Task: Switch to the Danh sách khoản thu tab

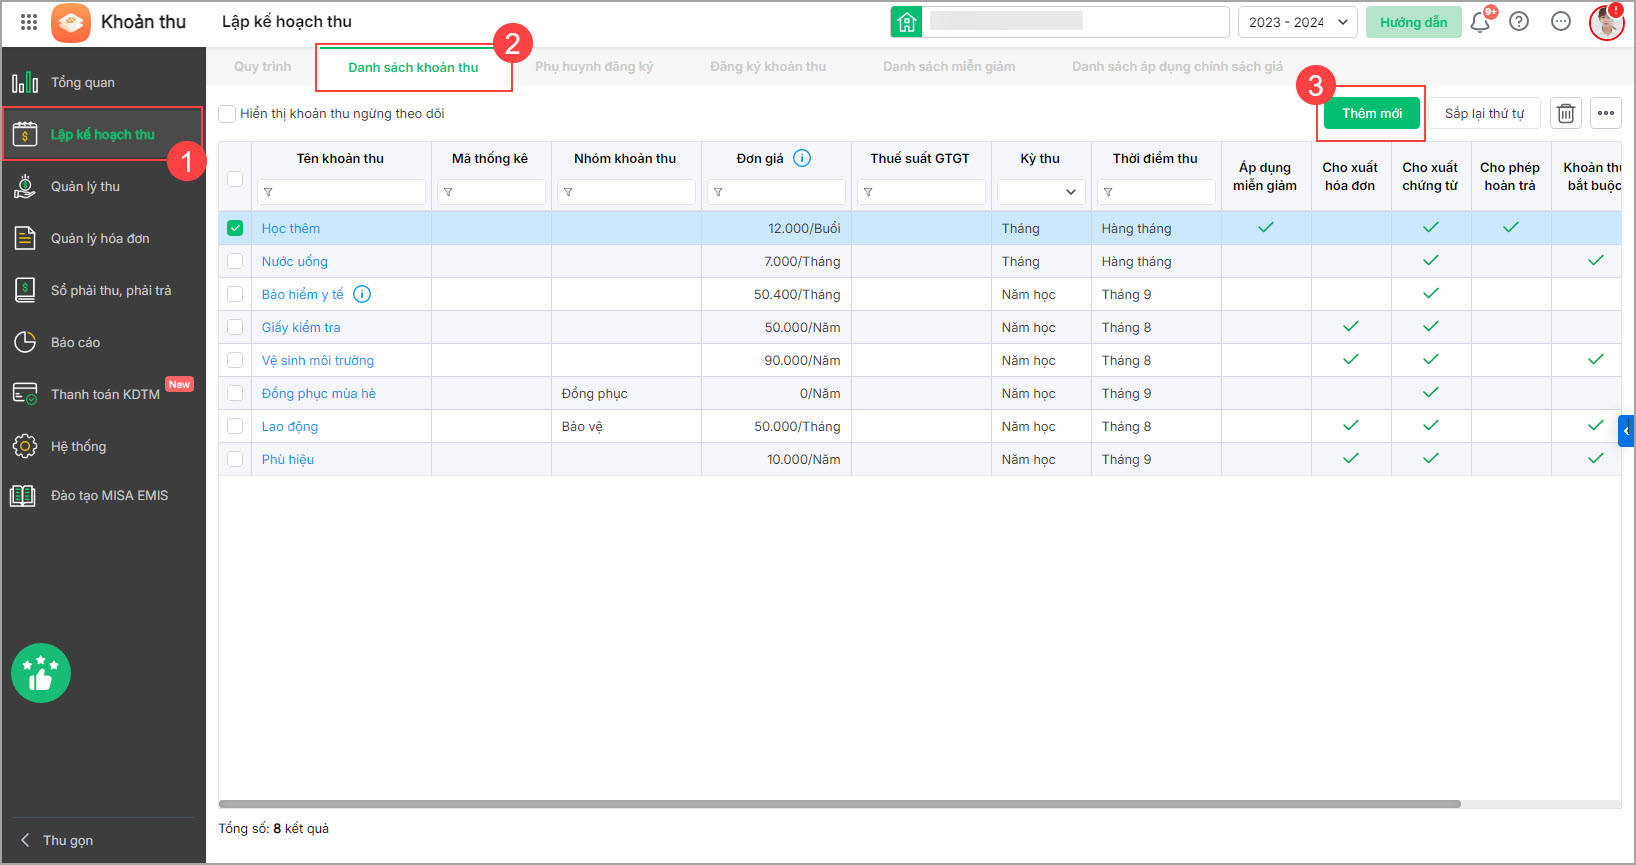Action: click(x=413, y=68)
